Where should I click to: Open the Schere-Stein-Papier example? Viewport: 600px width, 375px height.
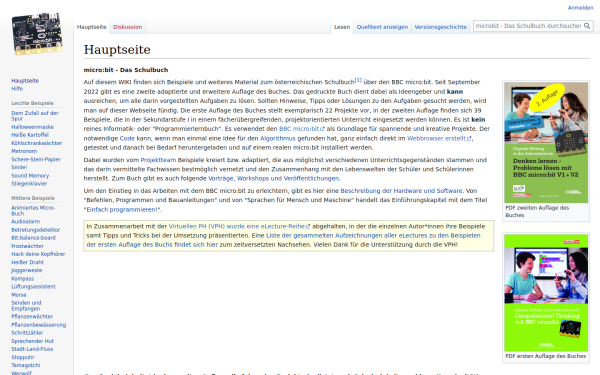(36, 159)
